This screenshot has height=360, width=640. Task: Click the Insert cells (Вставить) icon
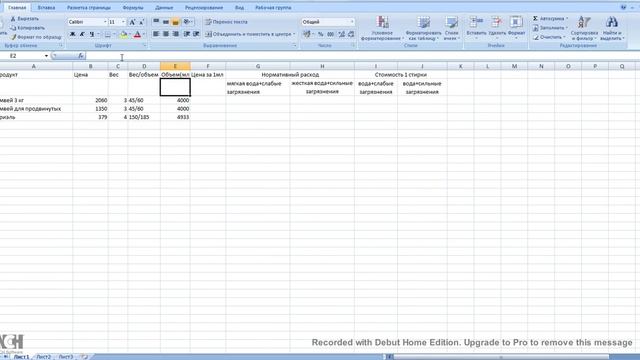point(476,23)
